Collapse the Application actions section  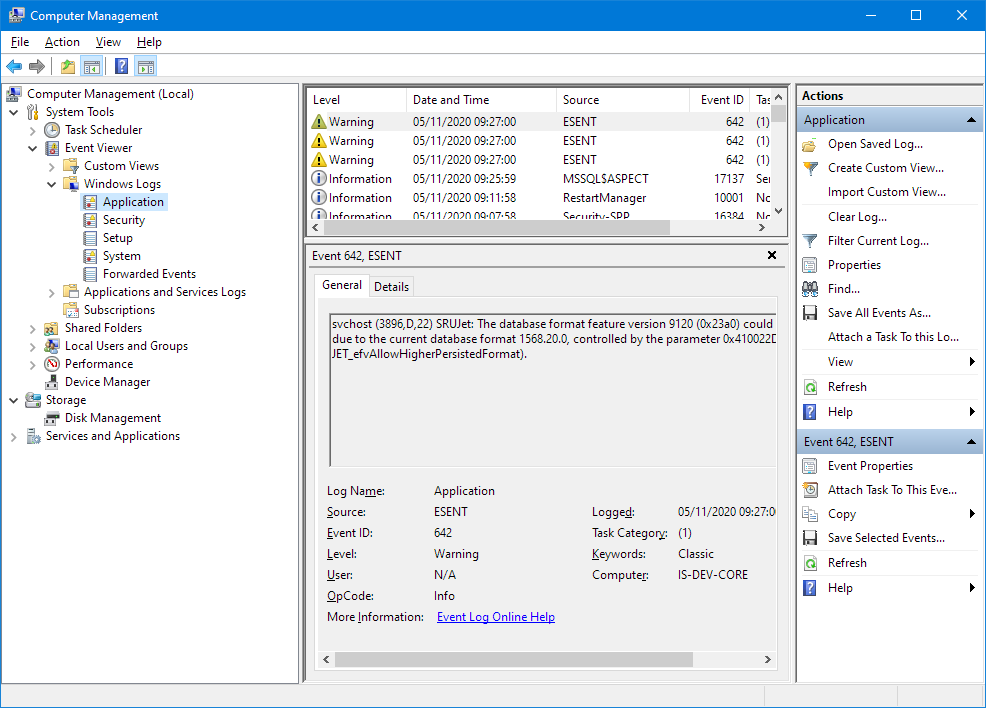click(971, 120)
